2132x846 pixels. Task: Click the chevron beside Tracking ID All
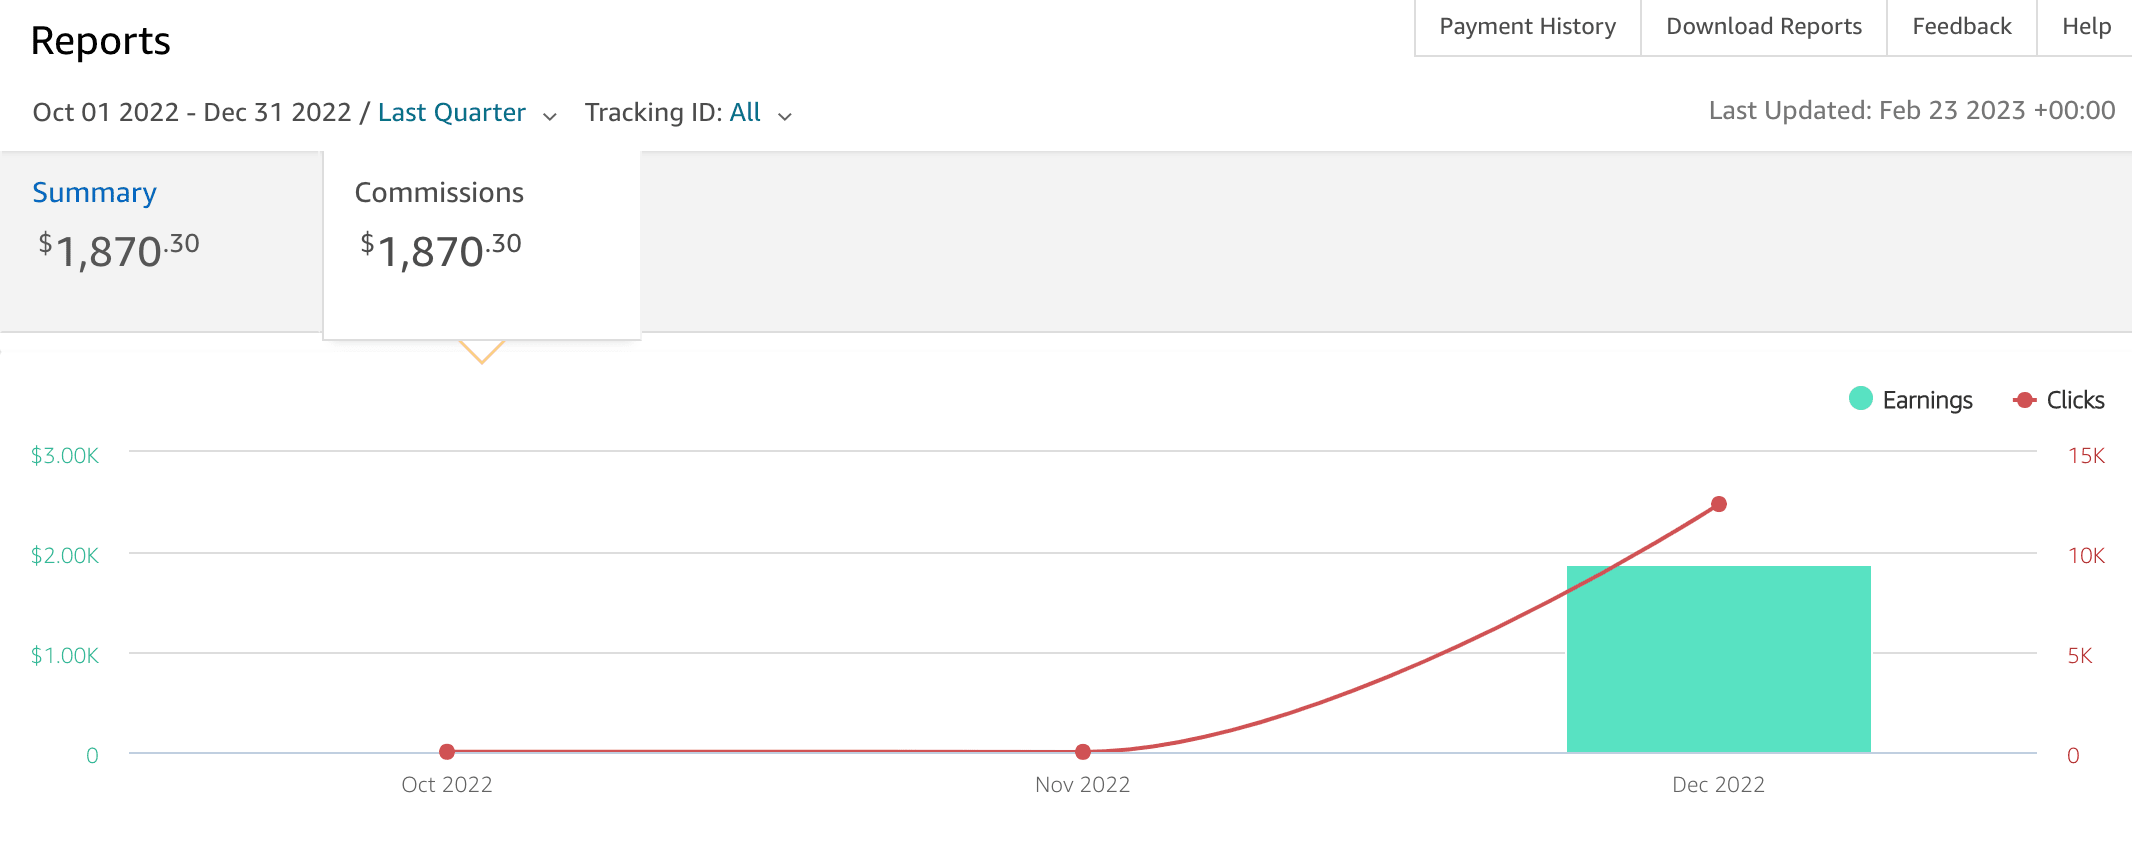coord(785,116)
